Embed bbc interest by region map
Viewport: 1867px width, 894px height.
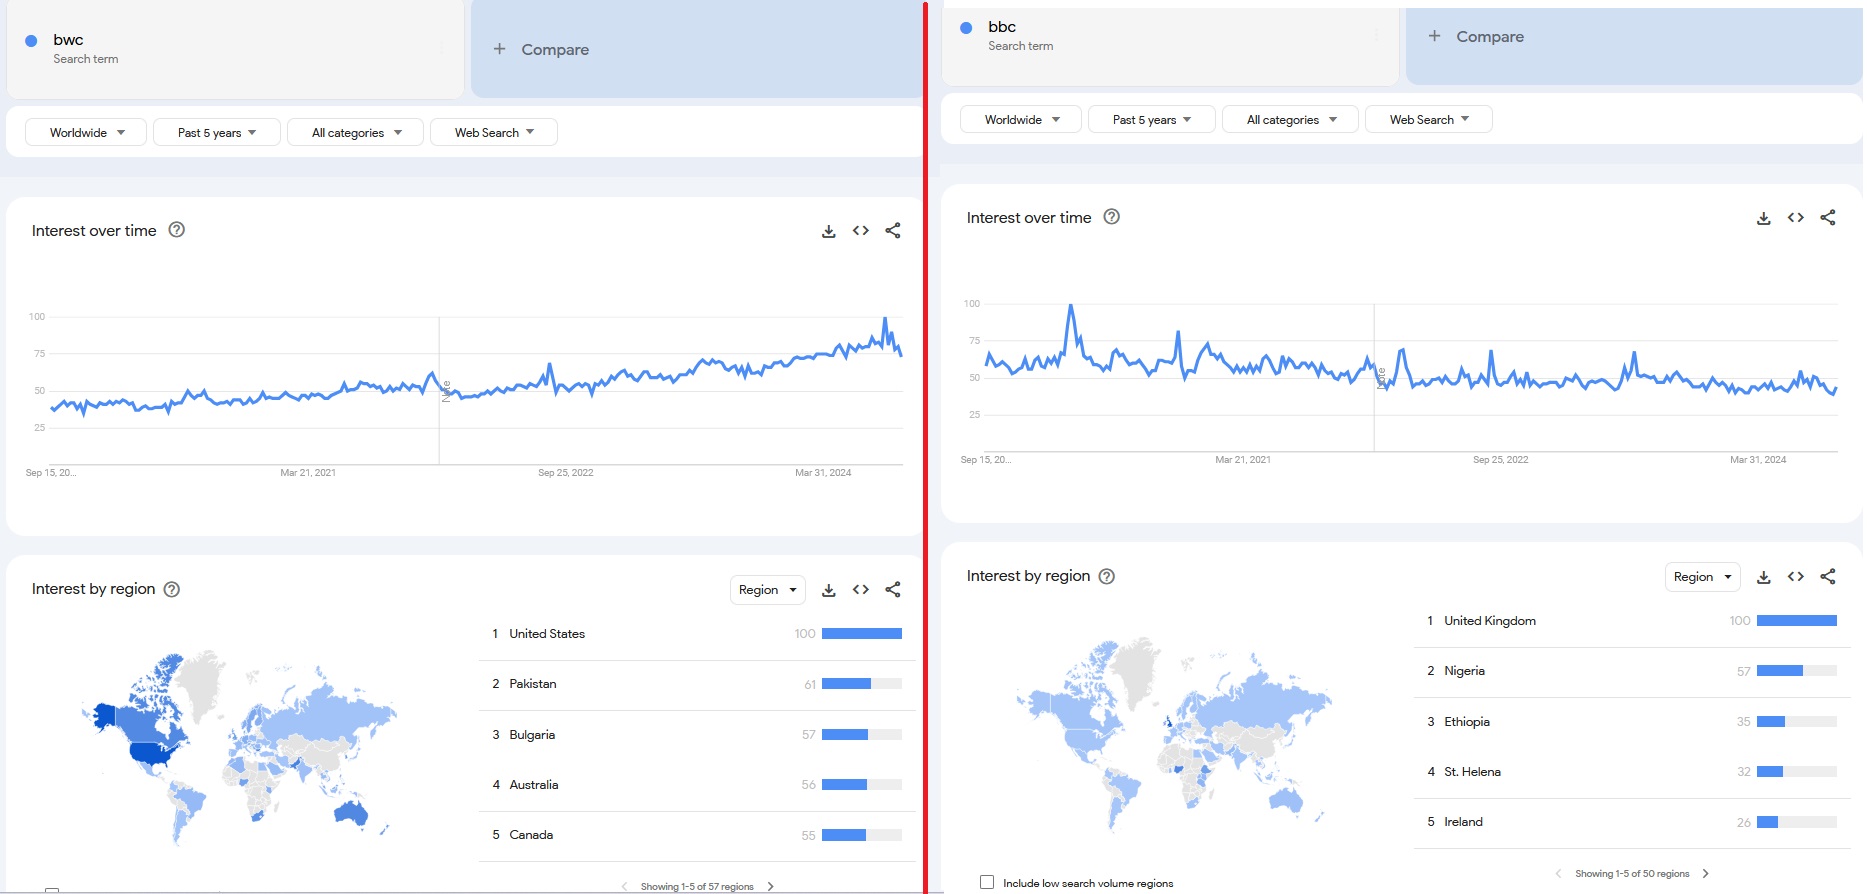[1796, 577]
